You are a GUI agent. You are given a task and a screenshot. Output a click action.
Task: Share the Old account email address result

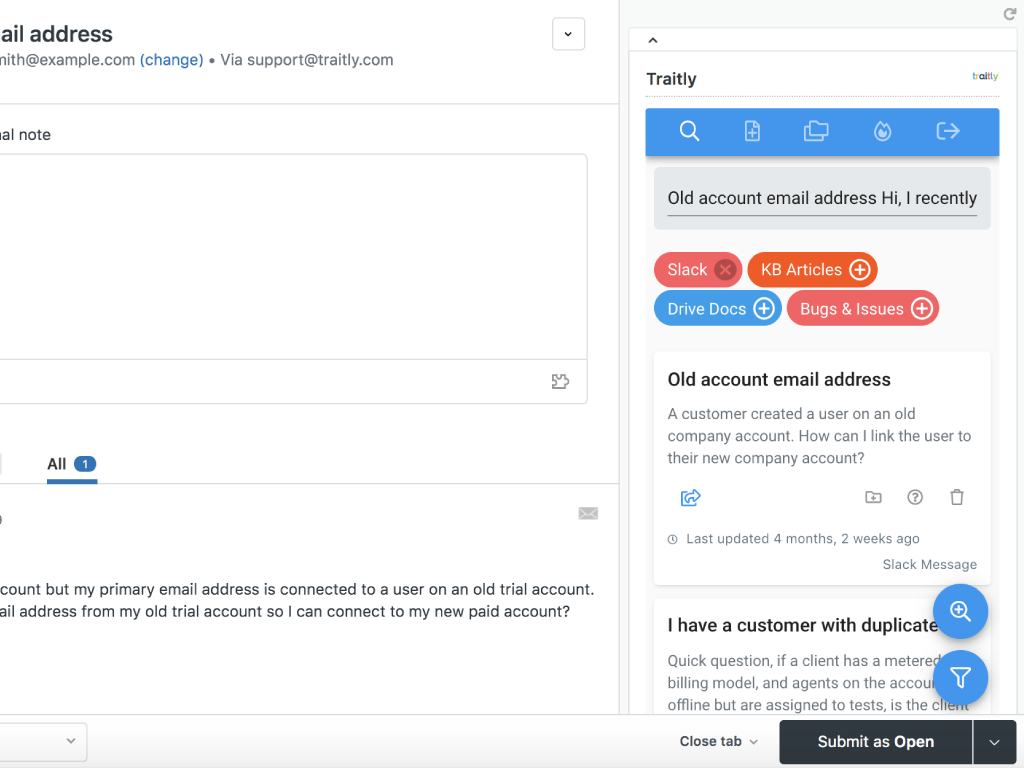click(690, 498)
